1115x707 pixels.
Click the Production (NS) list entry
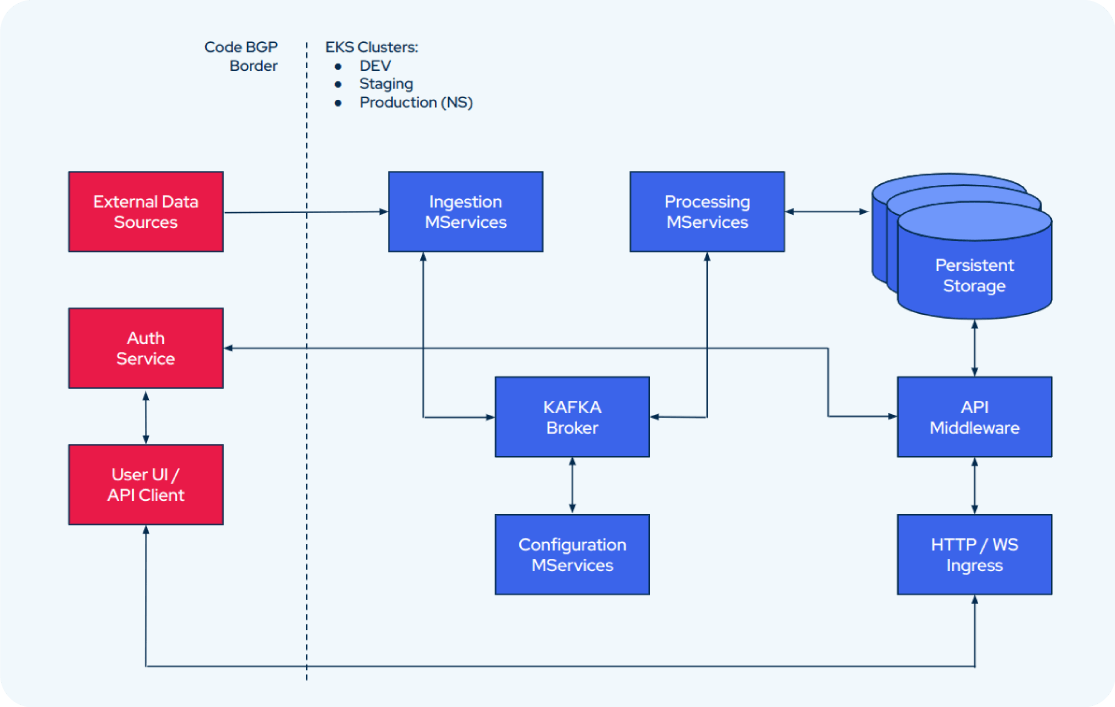416,102
